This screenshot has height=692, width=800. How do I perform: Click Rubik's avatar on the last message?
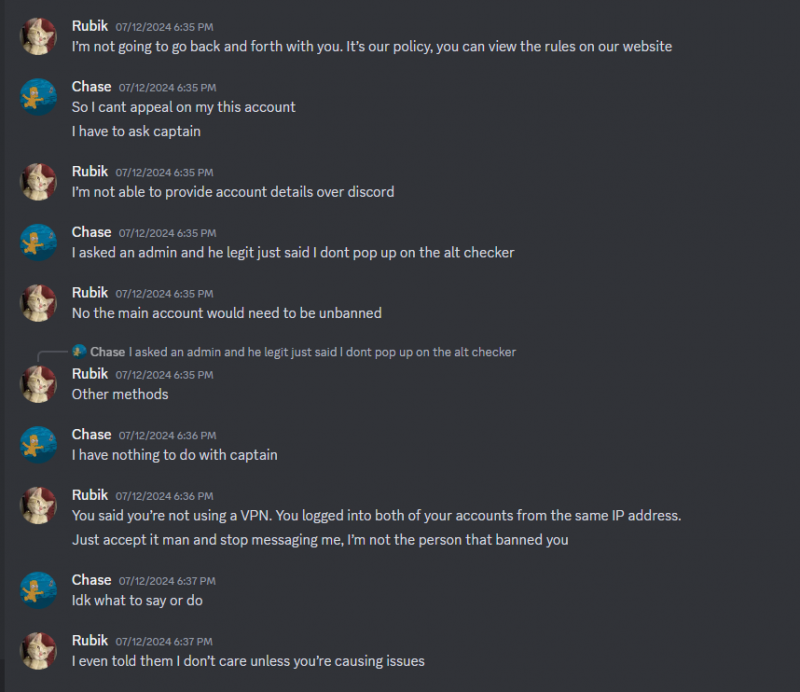click(x=38, y=651)
